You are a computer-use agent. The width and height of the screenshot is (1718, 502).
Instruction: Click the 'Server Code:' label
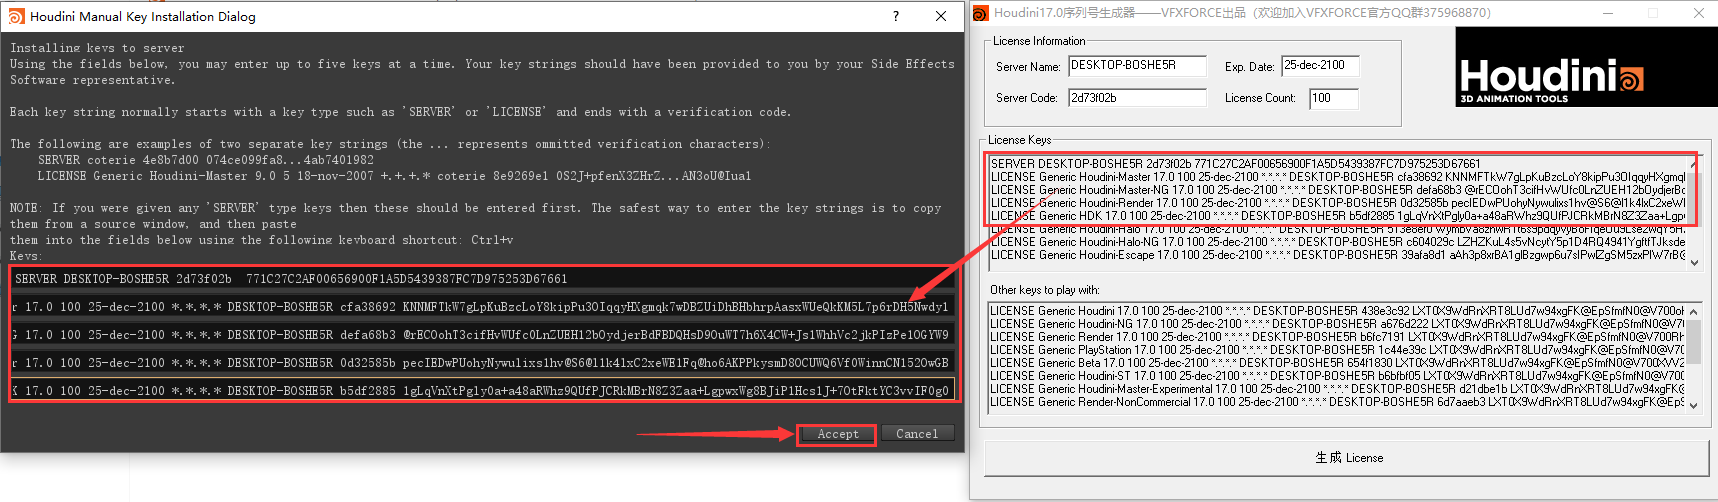(x=1027, y=98)
